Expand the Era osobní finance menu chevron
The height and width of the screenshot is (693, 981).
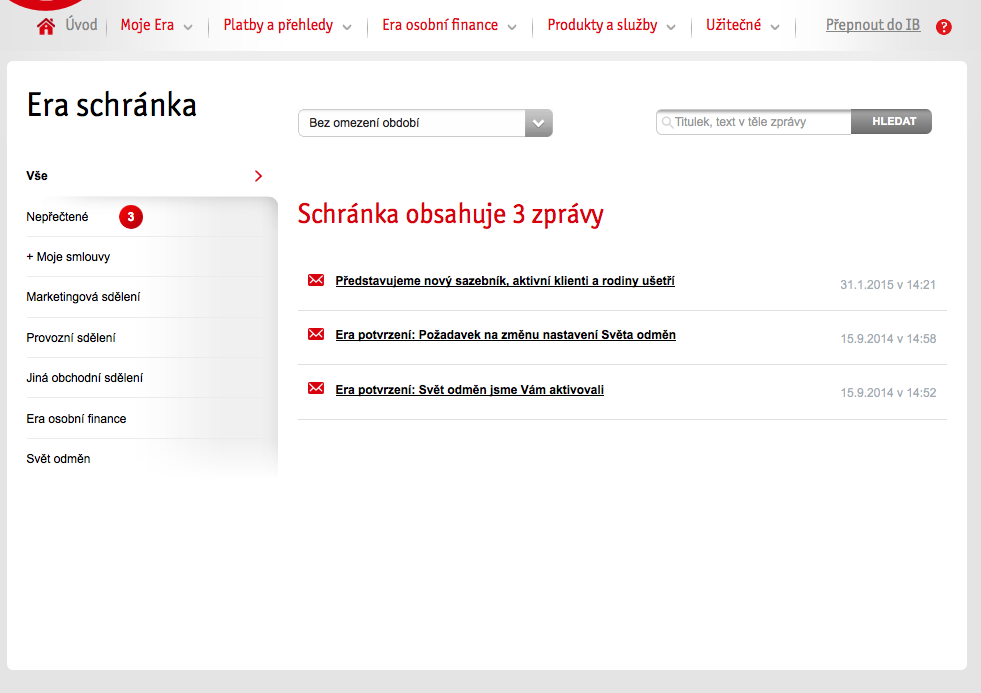[x=512, y=27]
